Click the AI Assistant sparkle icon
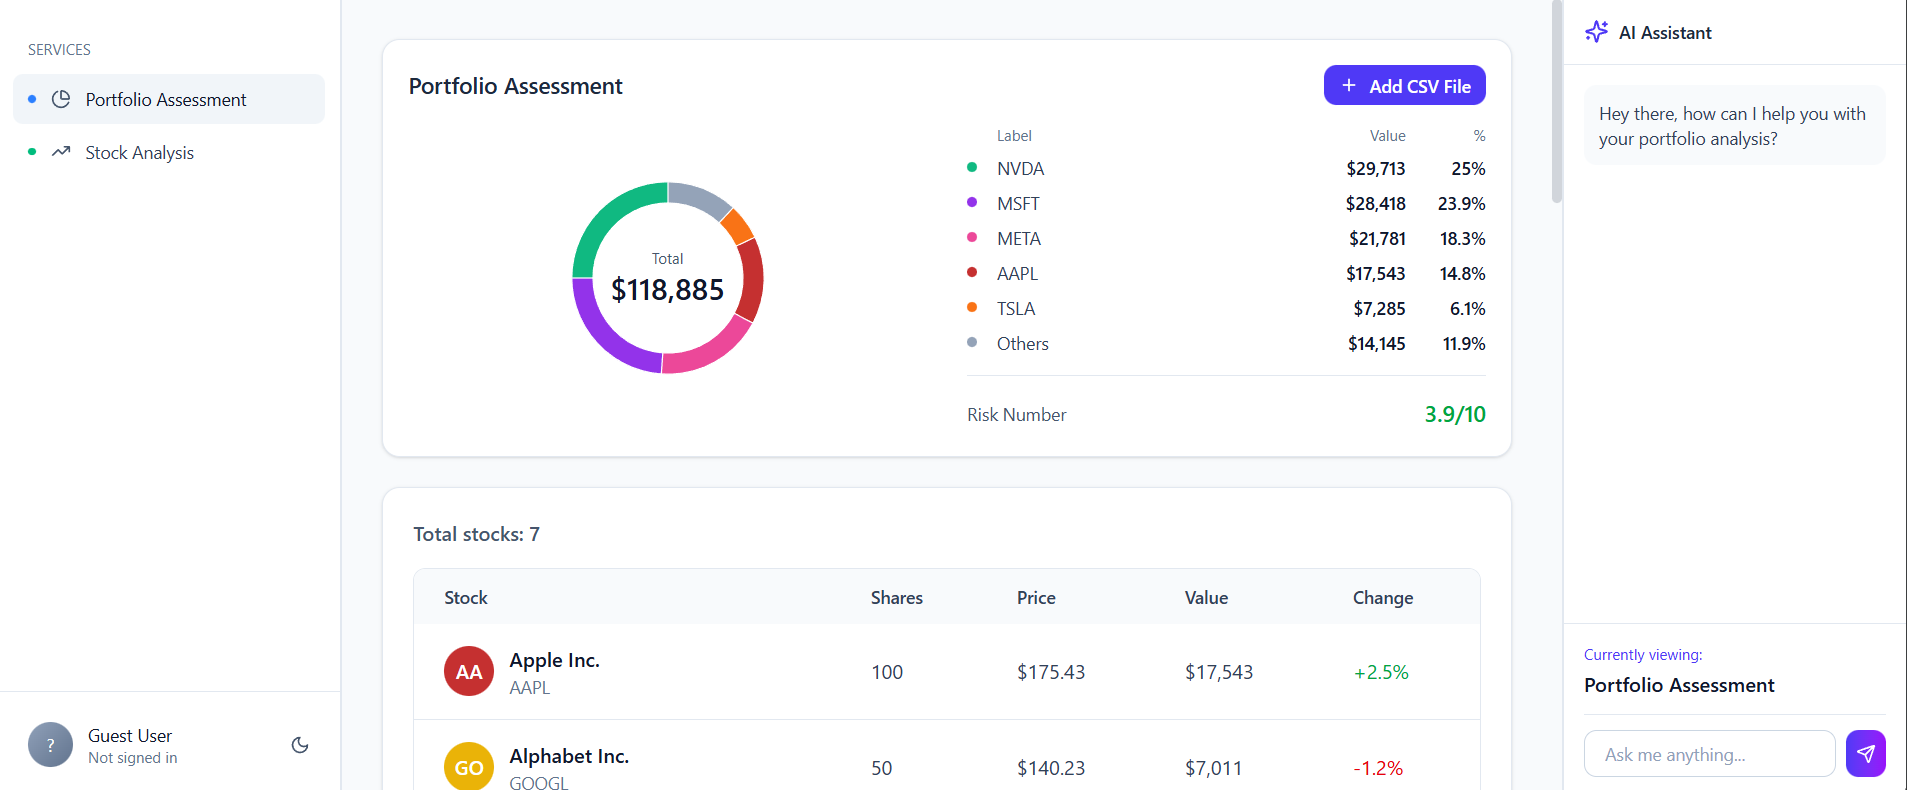Screen dimensions: 1907x790 1596,32
